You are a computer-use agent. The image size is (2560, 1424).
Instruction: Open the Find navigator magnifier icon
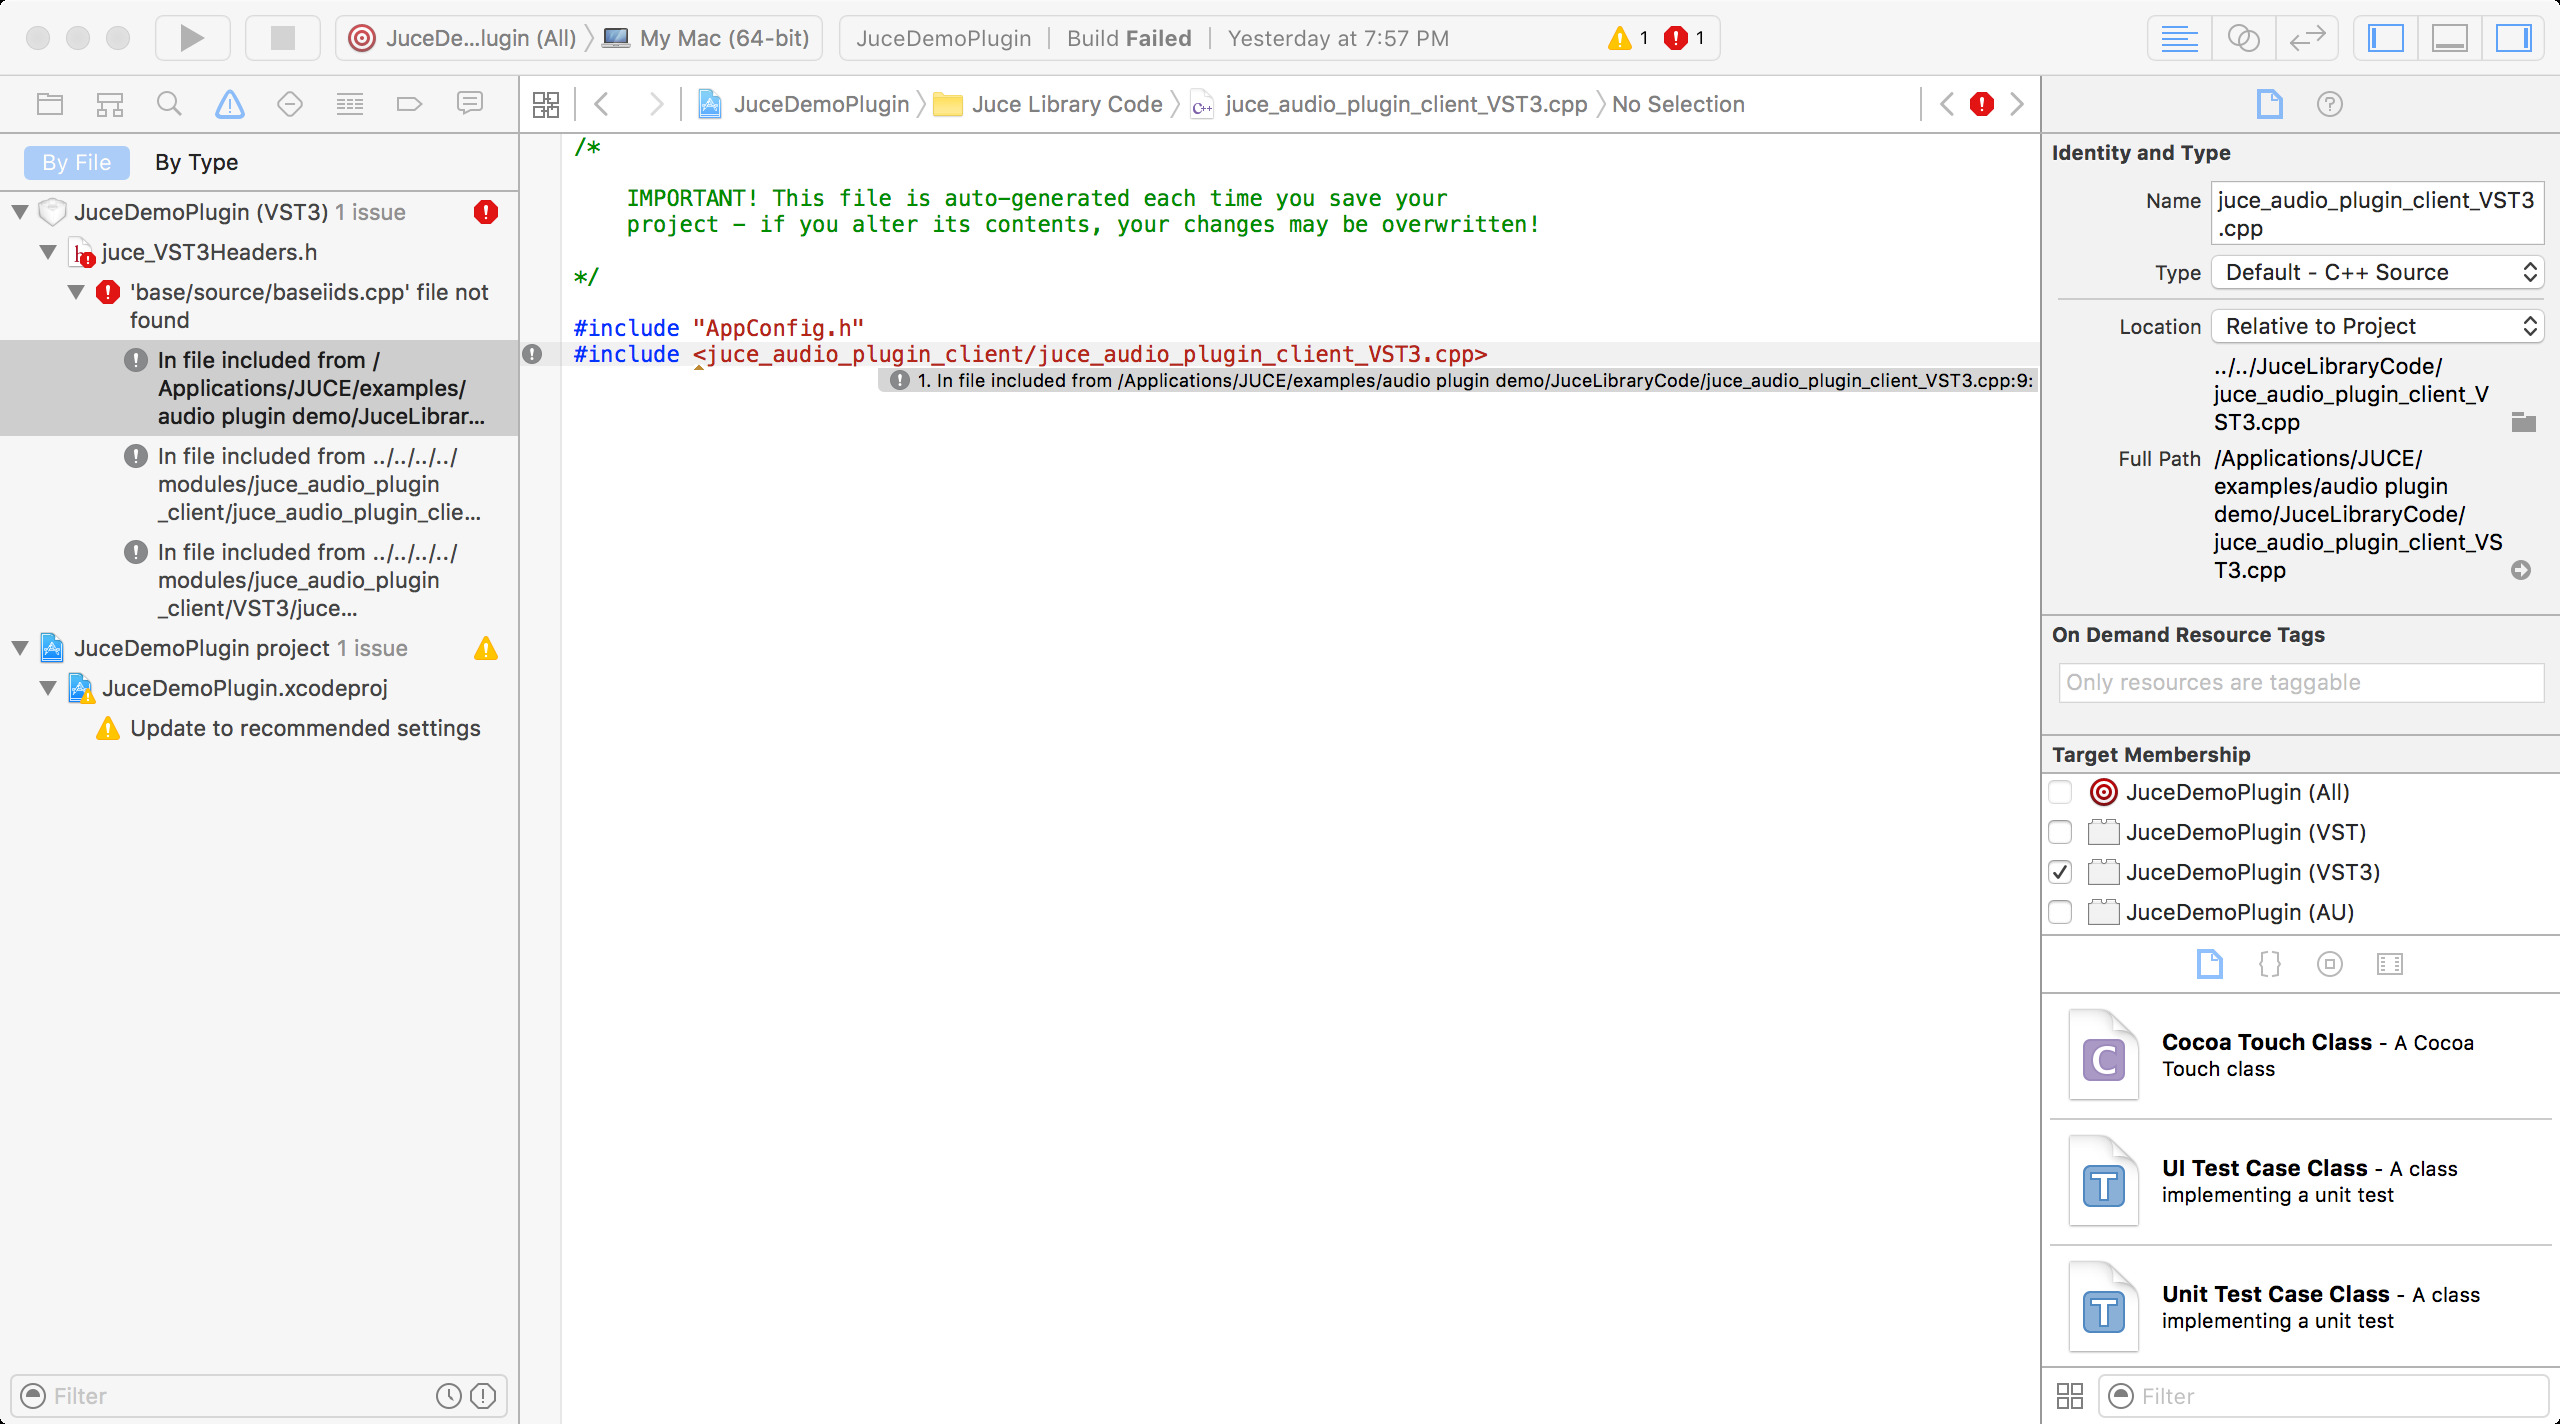click(x=169, y=104)
